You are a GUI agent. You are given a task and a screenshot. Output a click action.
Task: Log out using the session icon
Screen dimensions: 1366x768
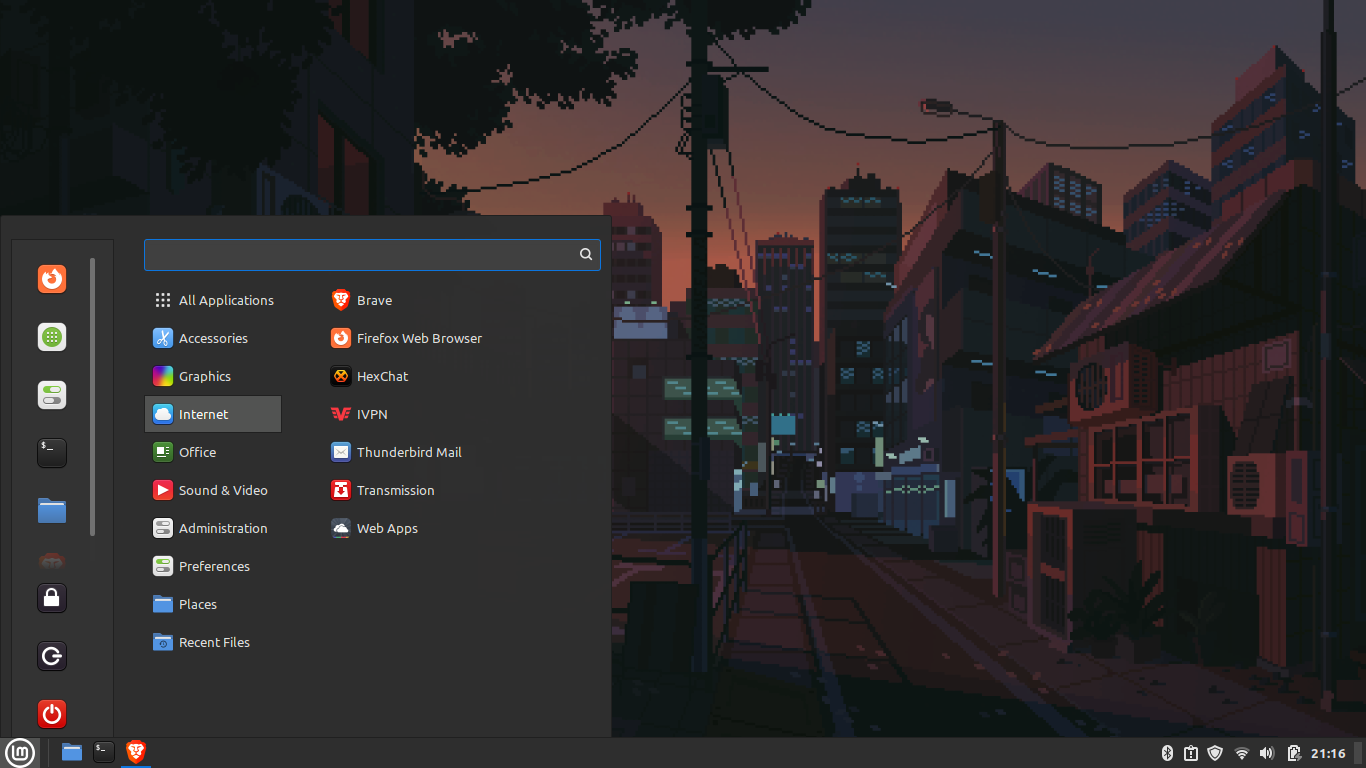pos(51,656)
